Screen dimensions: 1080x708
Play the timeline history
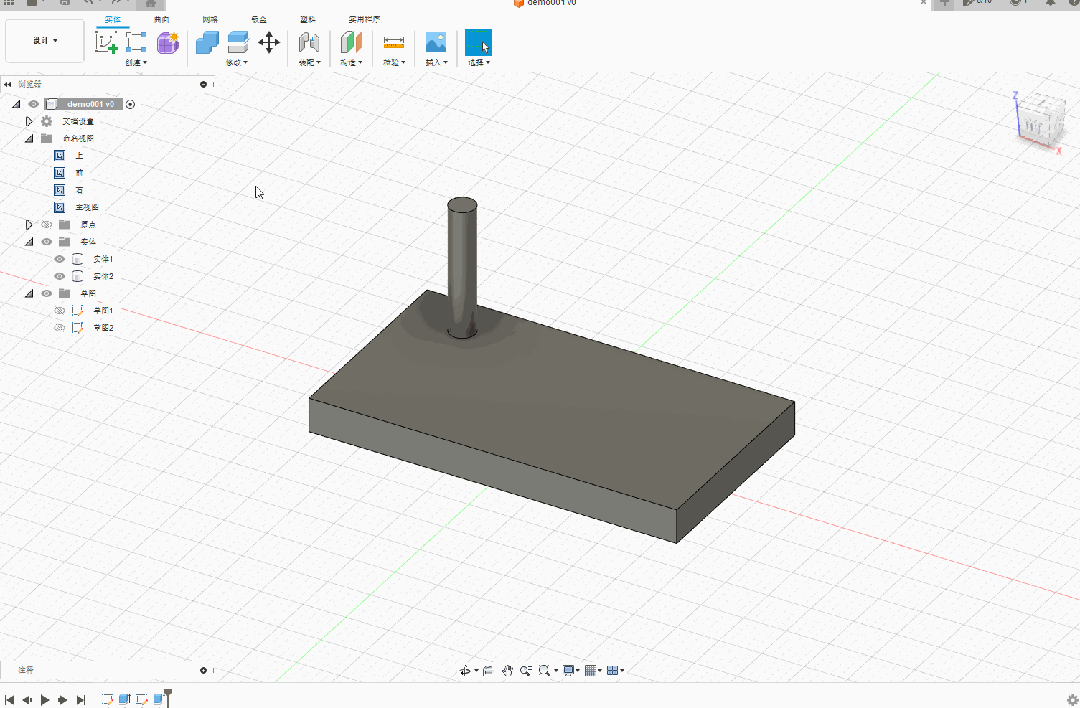coord(45,700)
